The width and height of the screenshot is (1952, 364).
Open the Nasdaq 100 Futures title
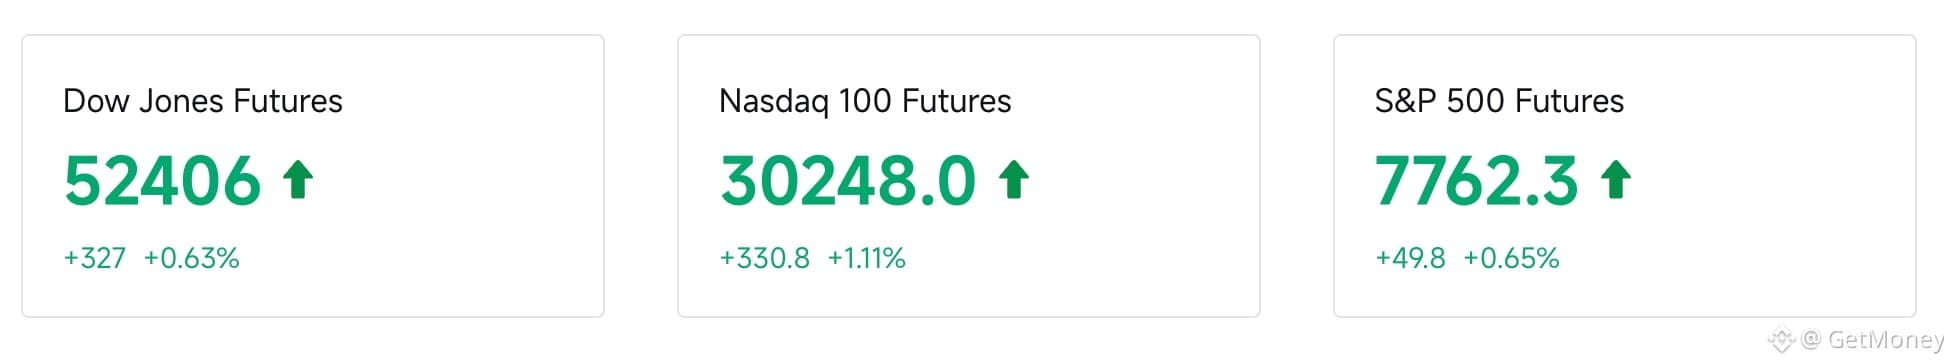click(865, 101)
